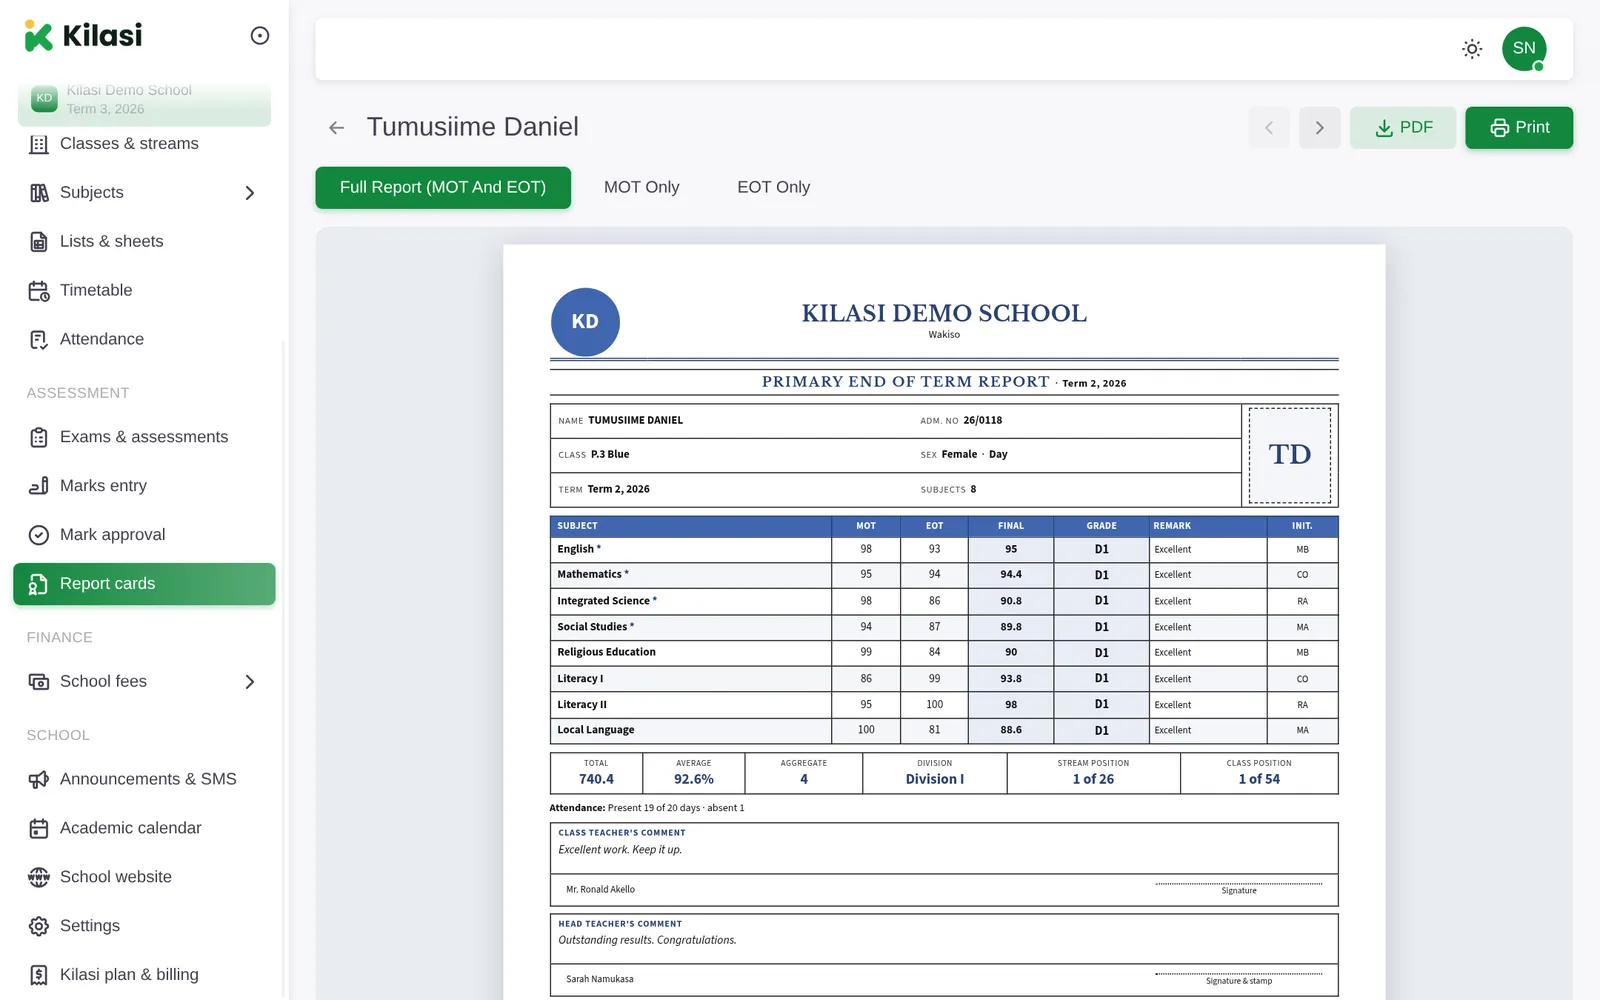This screenshot has width=1600, height=1000.
Task: Click the Announcements megaphone icon
Action: click(39, 780)
